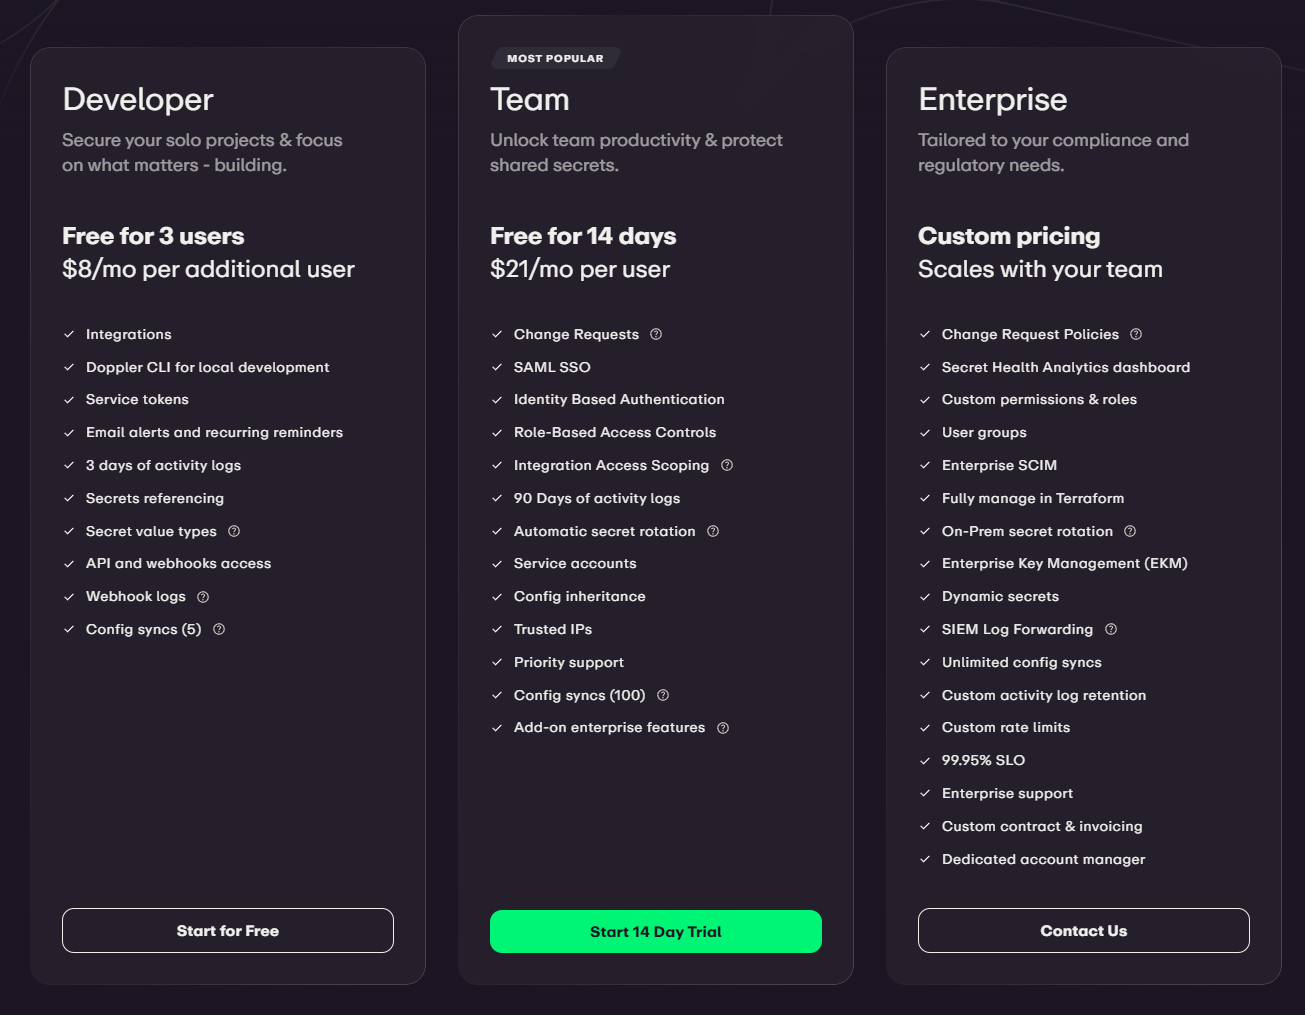Click info icon next to SIEM Log Forwarding

[1111, 629]
